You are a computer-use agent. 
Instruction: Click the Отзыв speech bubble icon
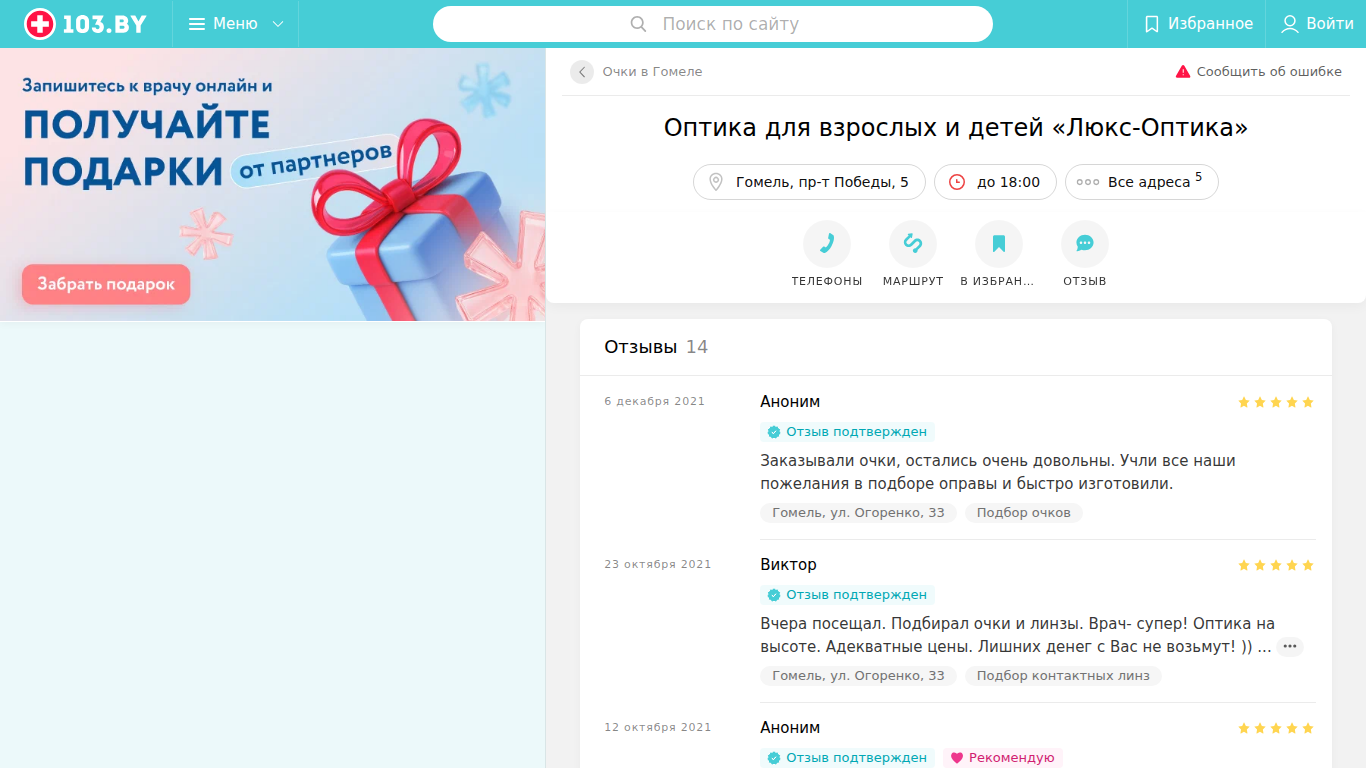[1085, 244]
